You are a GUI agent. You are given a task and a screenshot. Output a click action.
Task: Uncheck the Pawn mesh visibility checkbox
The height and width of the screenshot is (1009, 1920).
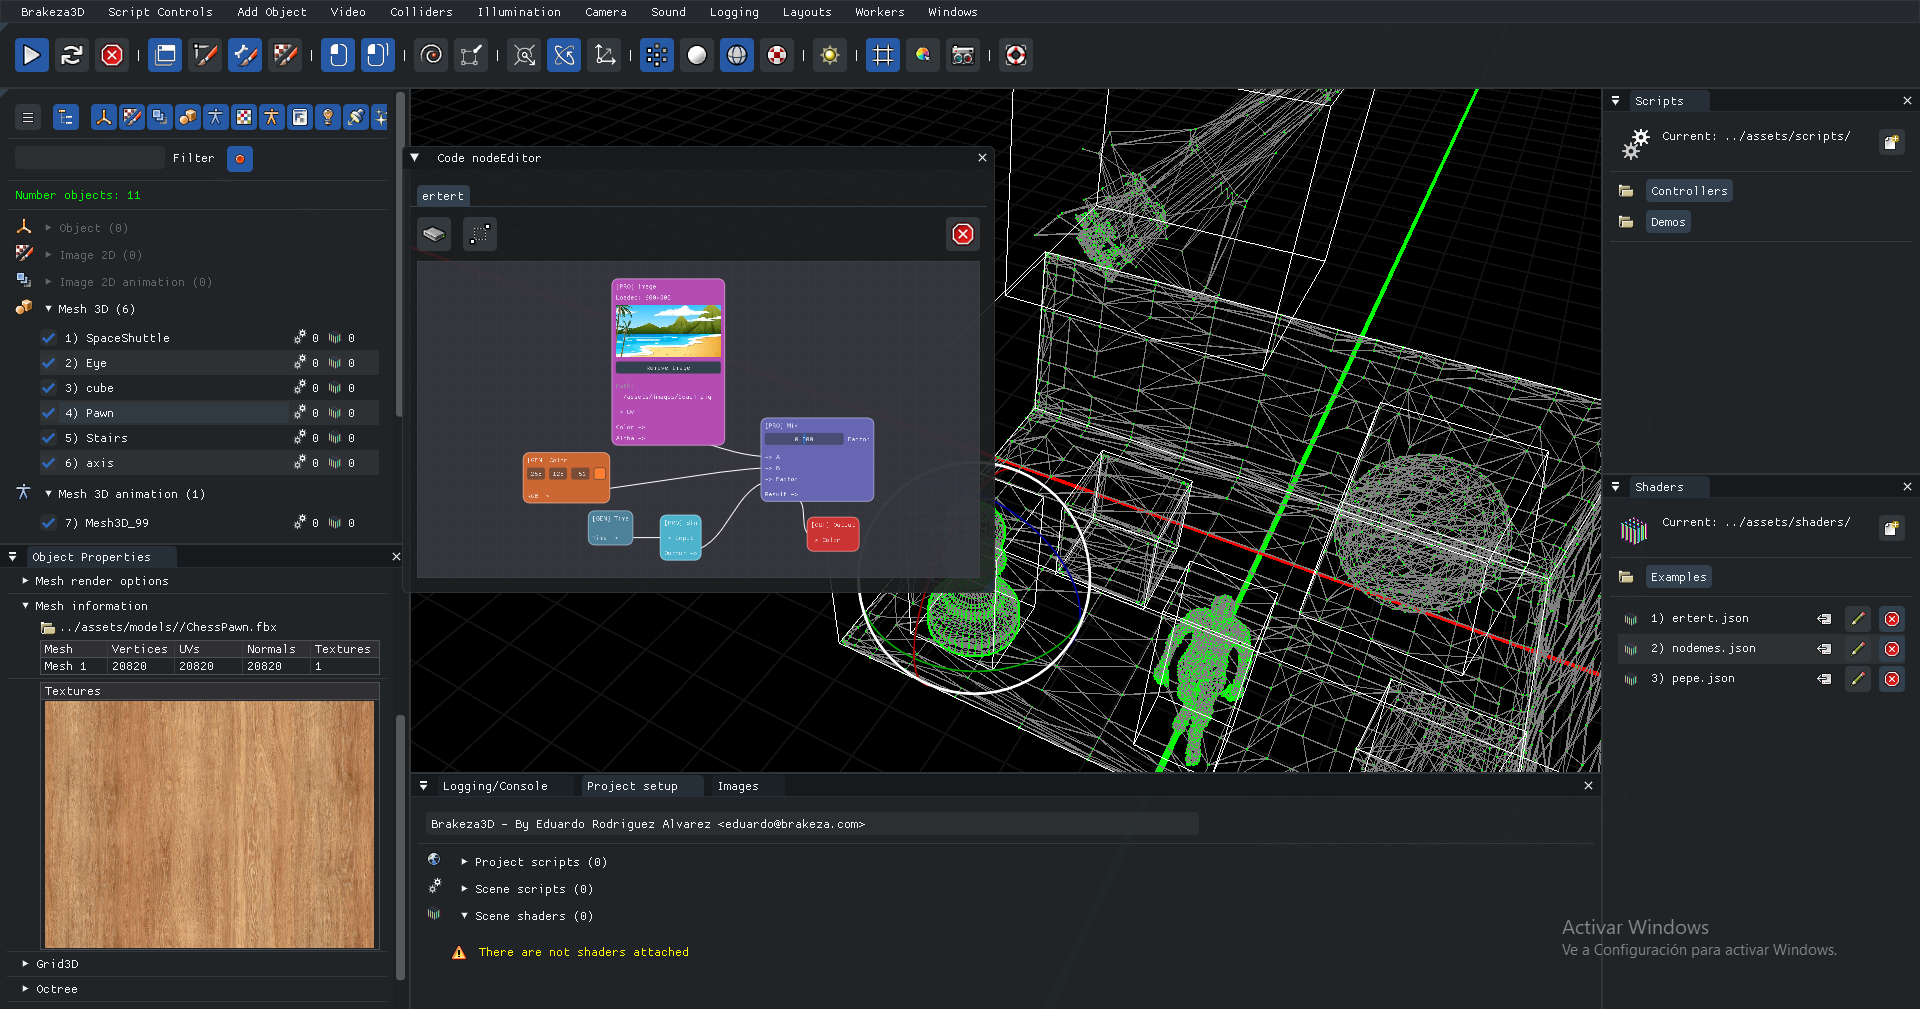click(47, 412)
